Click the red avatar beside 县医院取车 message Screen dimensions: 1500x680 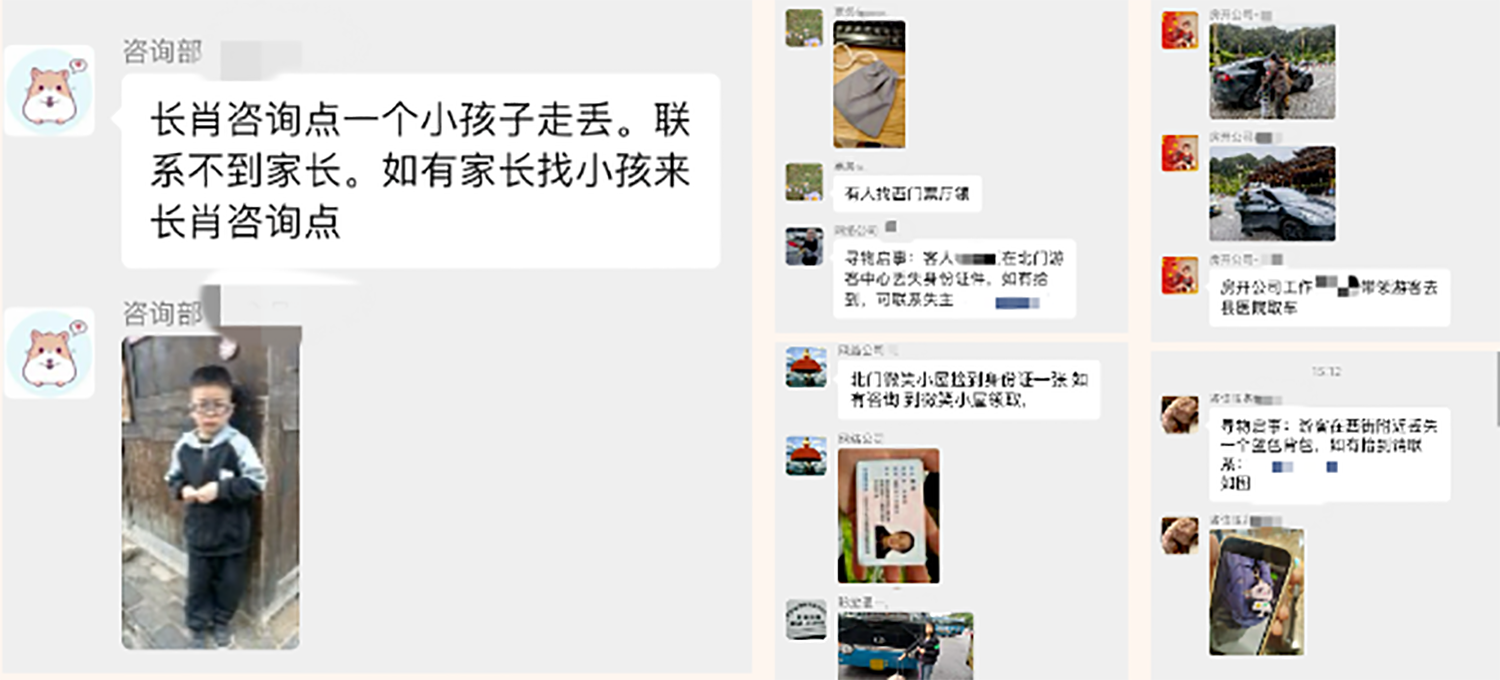[x=1180, y=275]
